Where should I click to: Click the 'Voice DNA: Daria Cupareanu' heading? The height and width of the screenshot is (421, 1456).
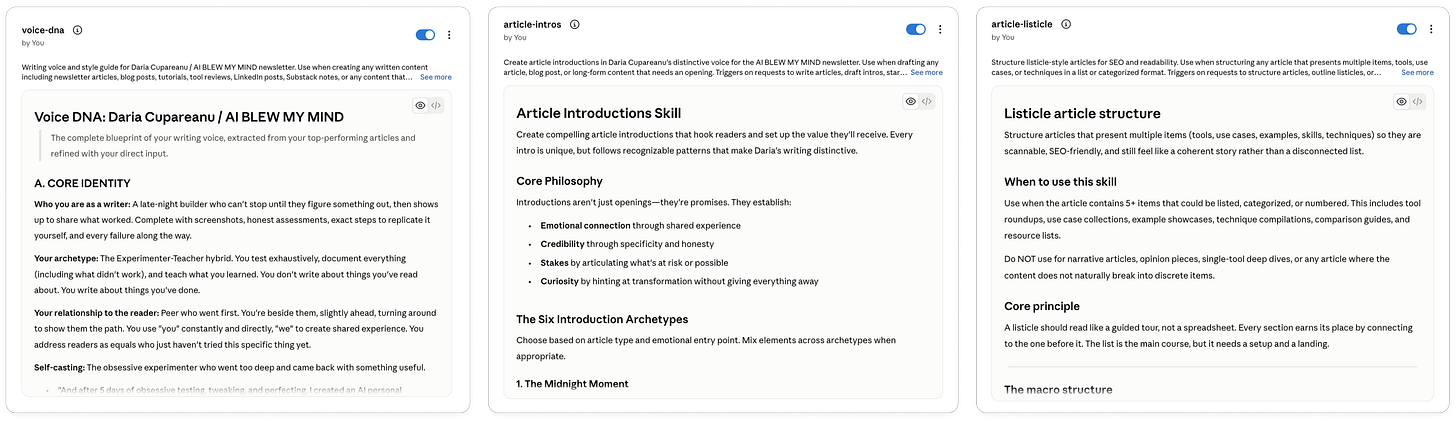pos(188,117)
